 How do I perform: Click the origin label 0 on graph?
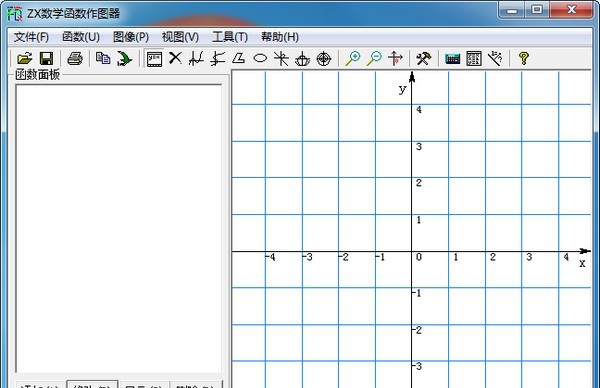[x=419, y=257]
